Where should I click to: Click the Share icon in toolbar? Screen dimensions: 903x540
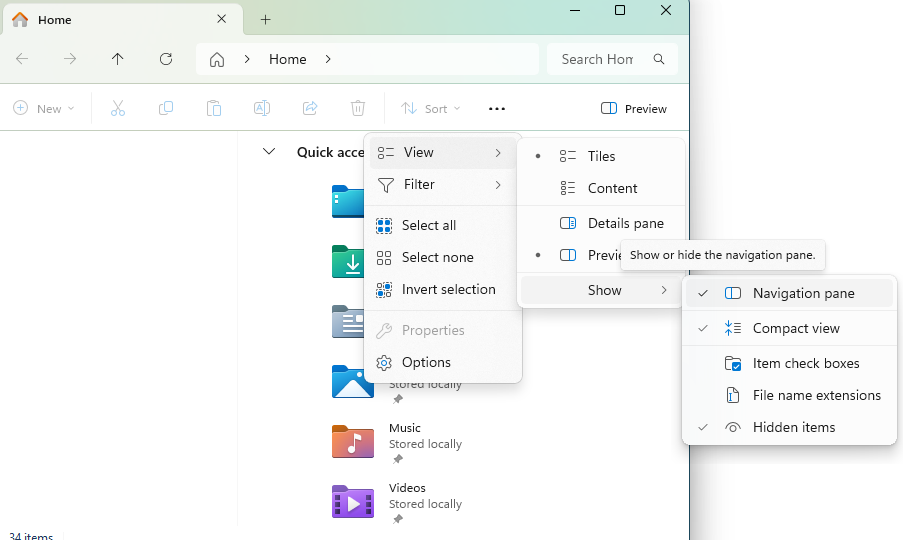click(310, 108)
